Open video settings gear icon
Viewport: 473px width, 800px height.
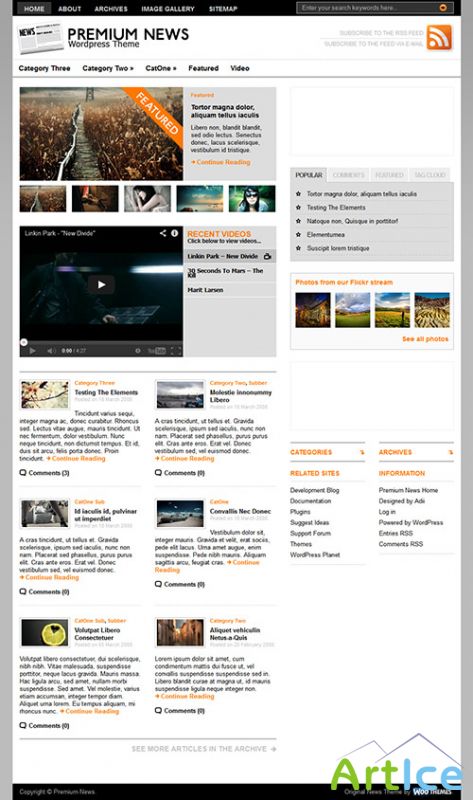click(x=138, y=351)
